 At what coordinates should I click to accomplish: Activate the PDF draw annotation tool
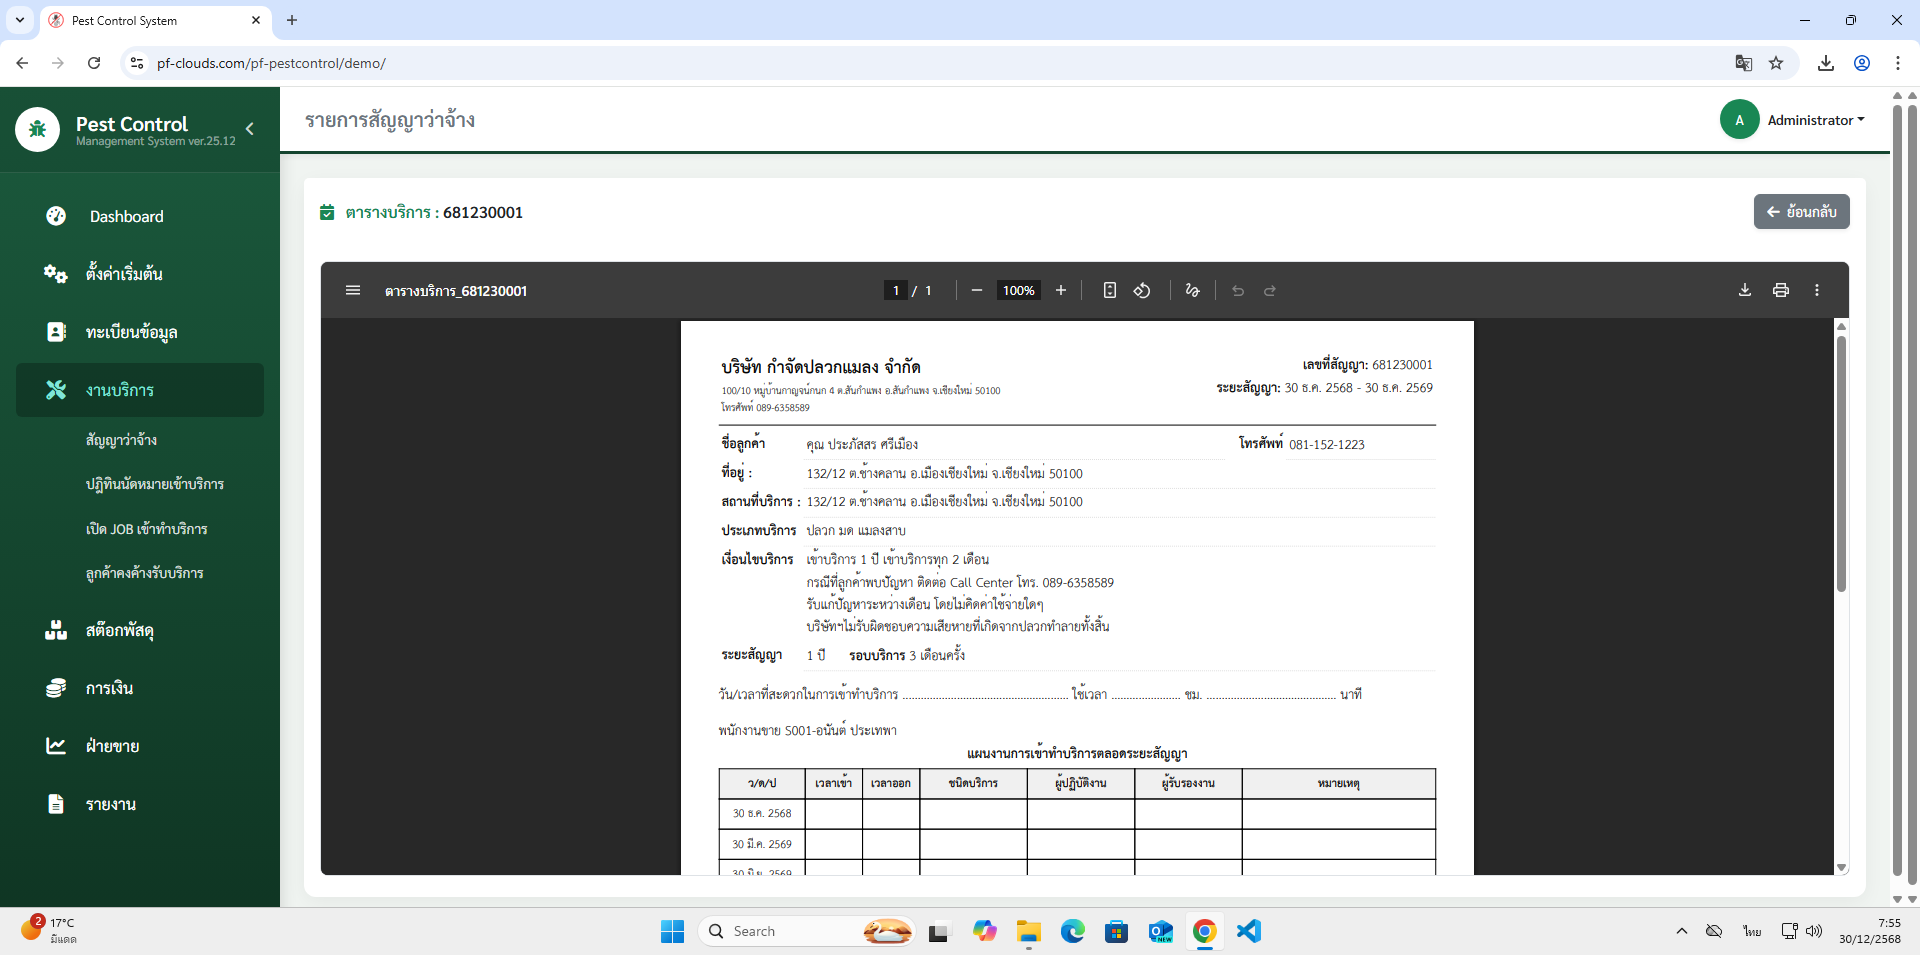pos(1192,291)
